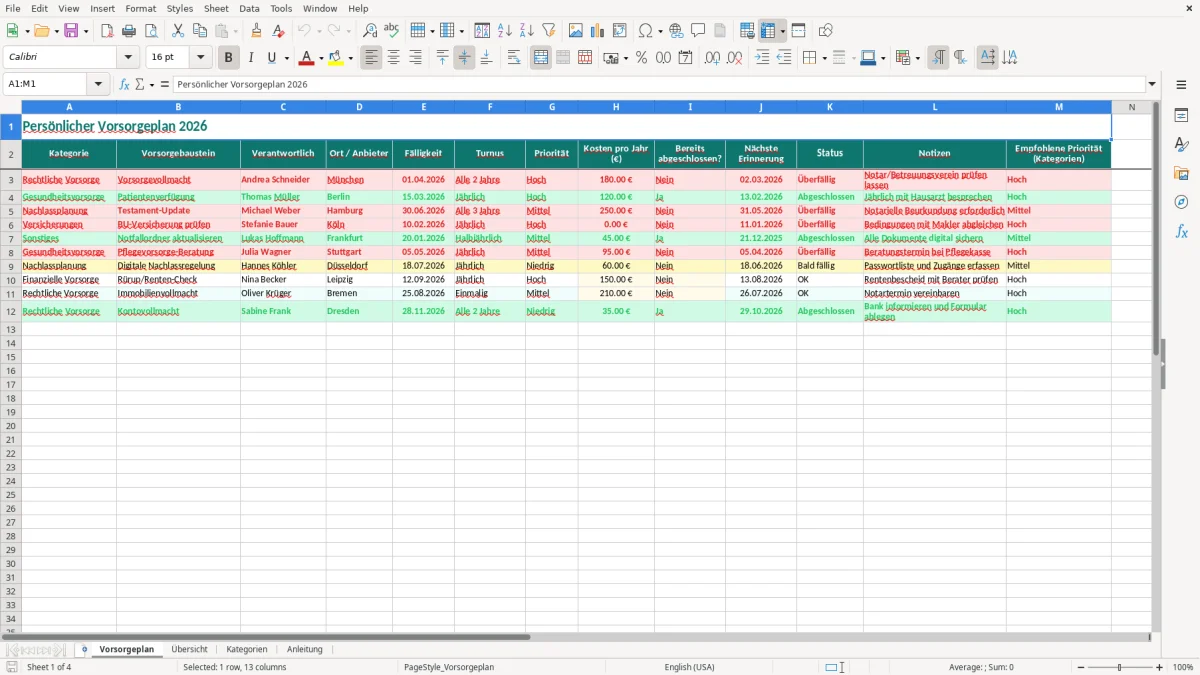Expand the Name Box dropdown
The height and width of the screenshot is (675, 1200).
pyautogui.click(x=98, y=85)
